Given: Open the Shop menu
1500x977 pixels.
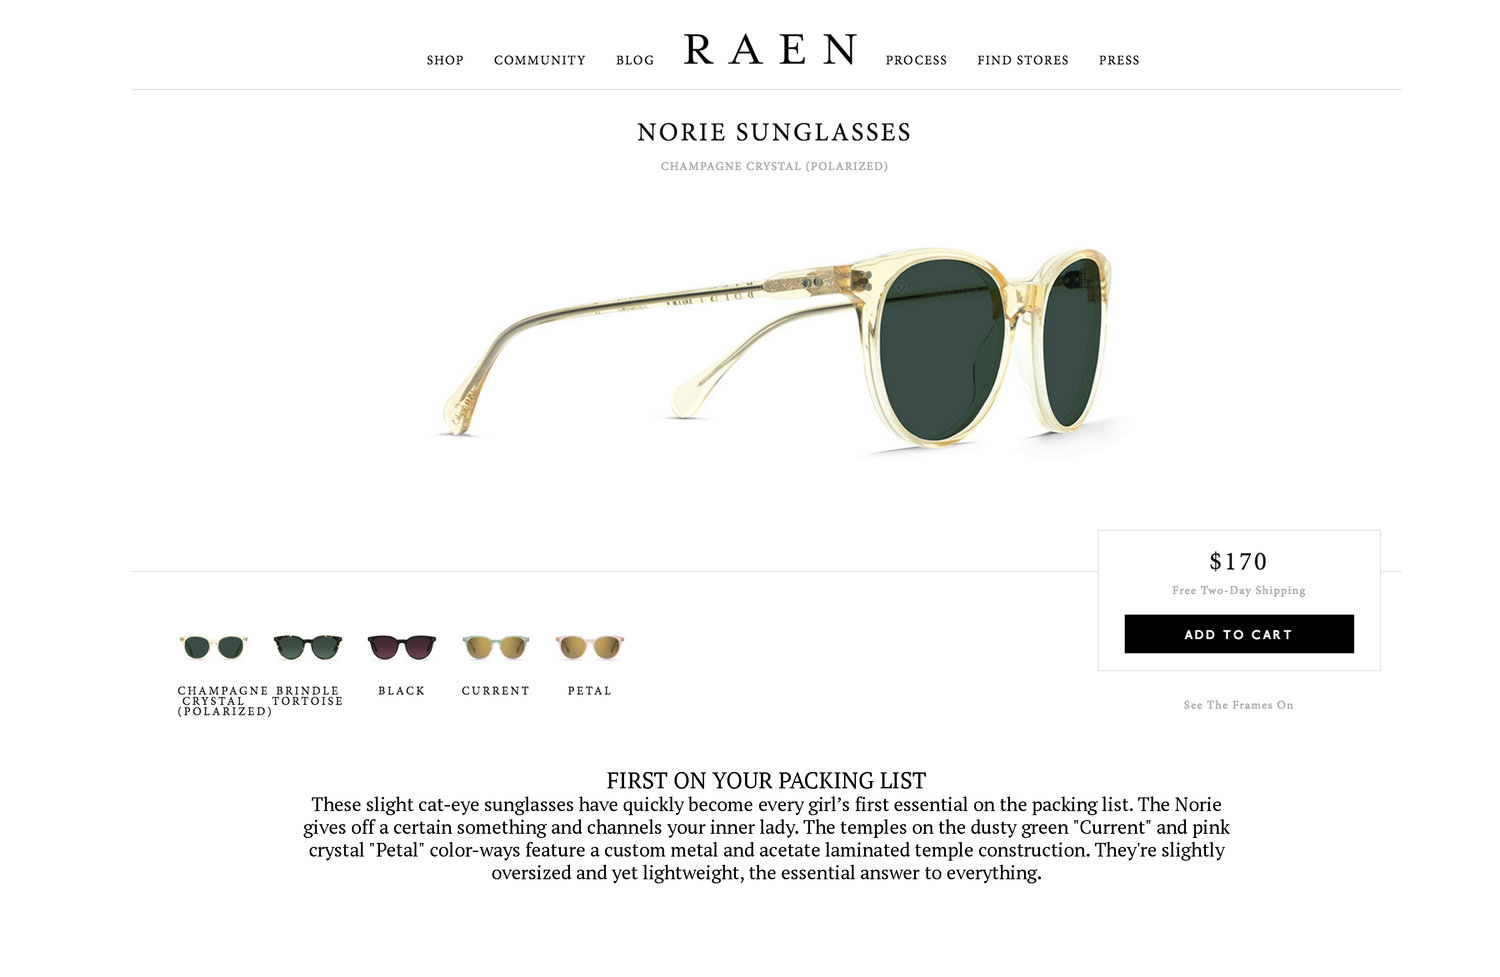Looking at the screenshot, I should tap(445, 60).
